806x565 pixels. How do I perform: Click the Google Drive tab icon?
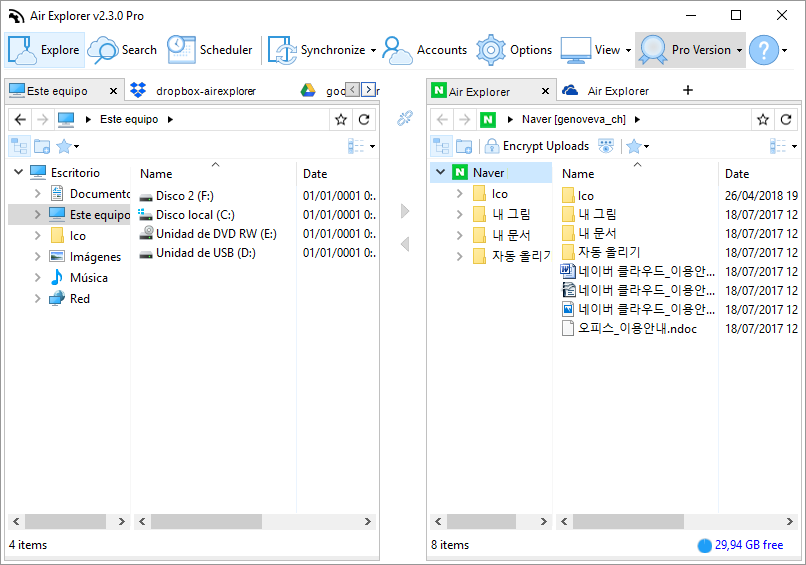[308, 90]
